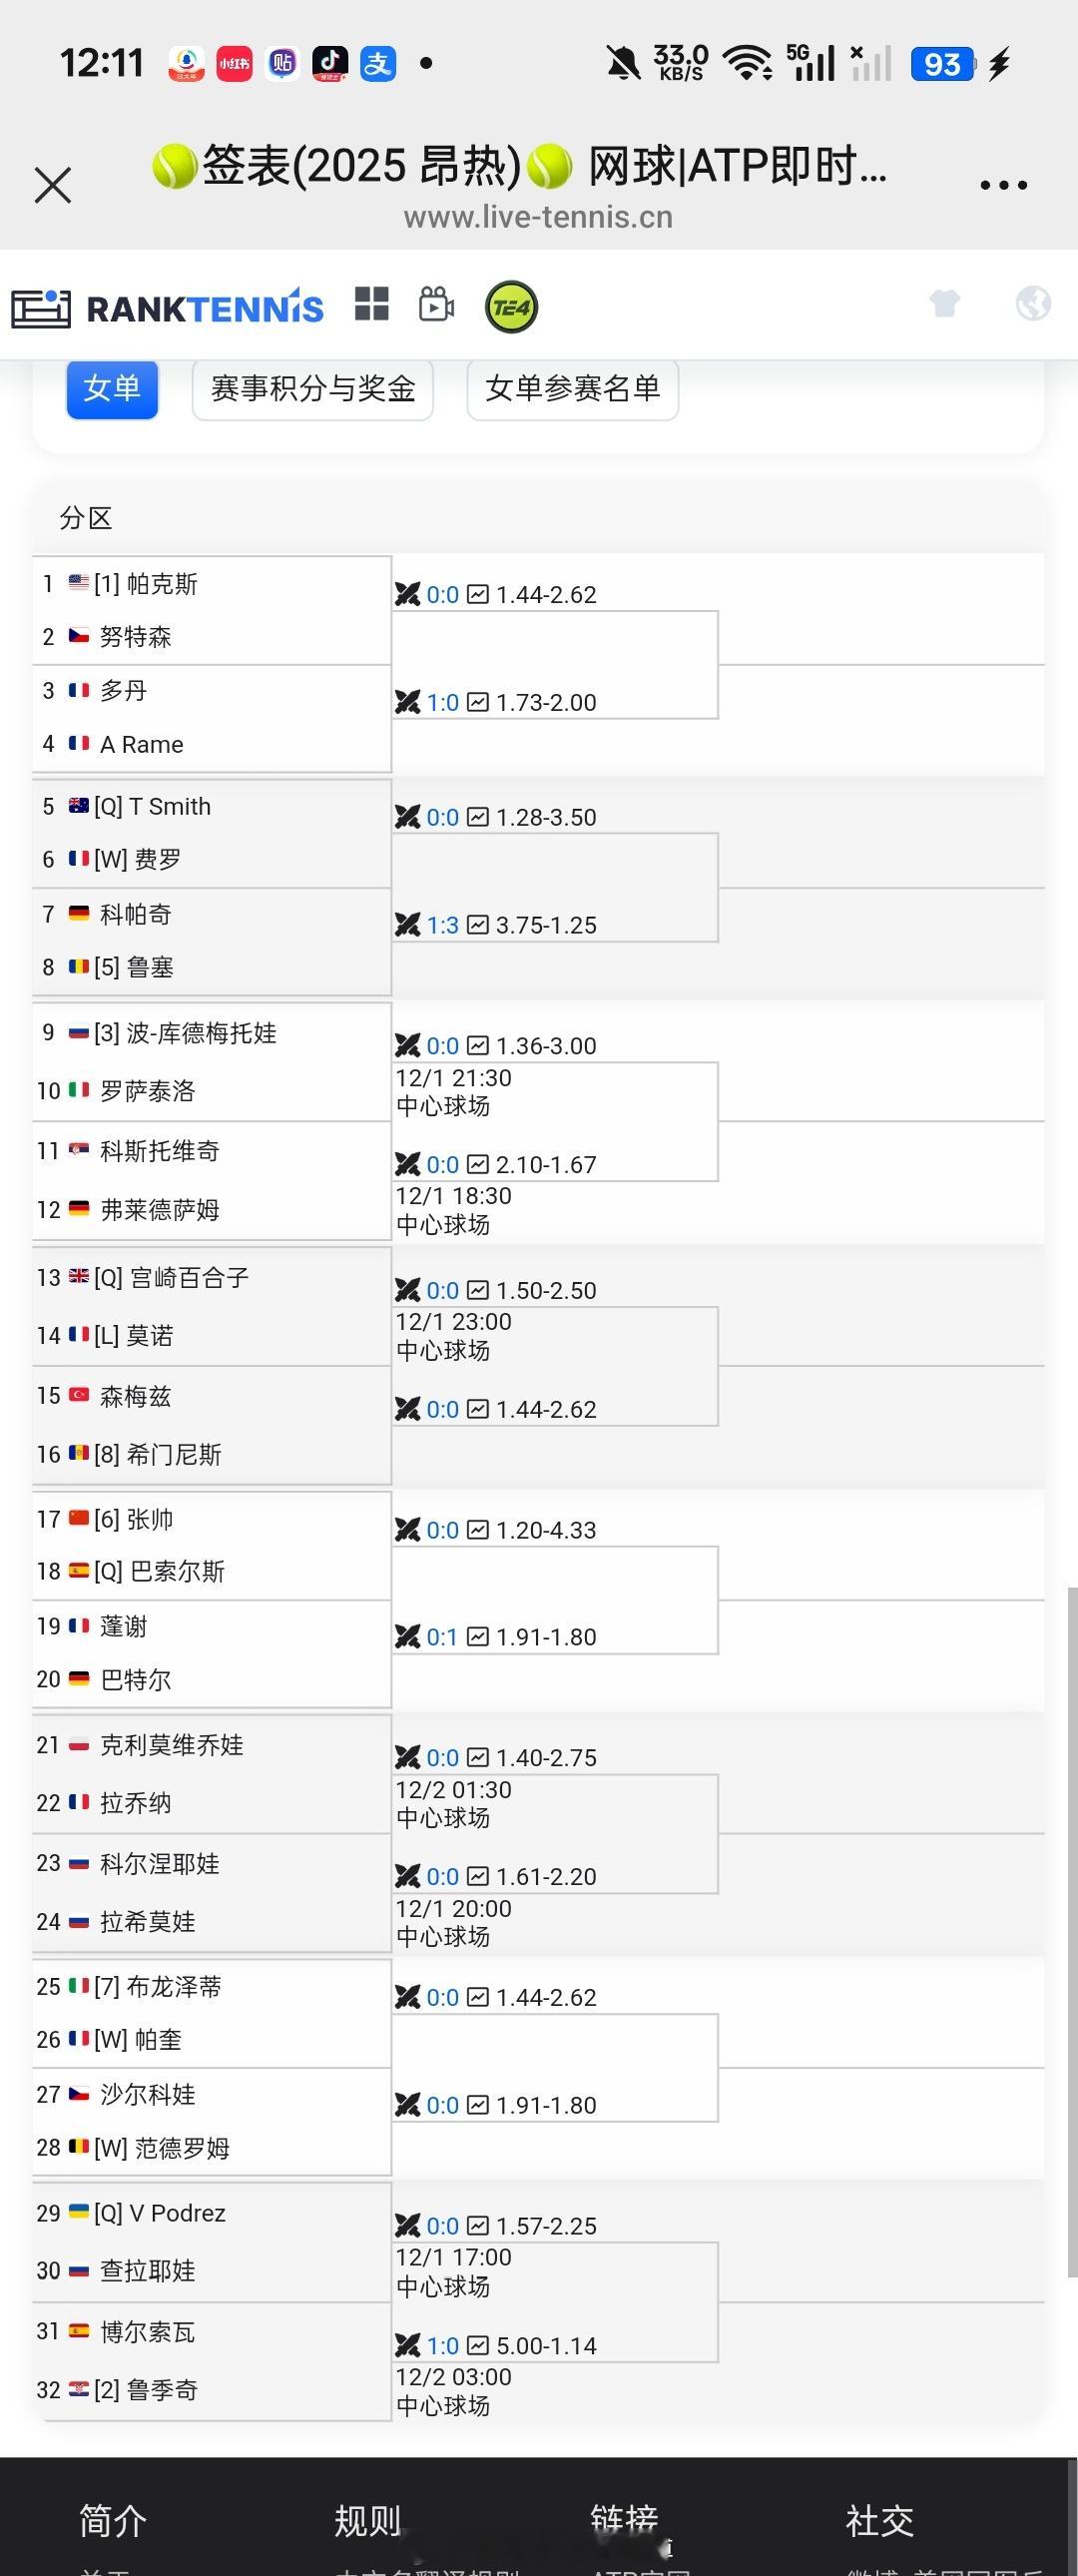
Task: Open the three-dot browser menu at top right
Action: point(1003,185)
